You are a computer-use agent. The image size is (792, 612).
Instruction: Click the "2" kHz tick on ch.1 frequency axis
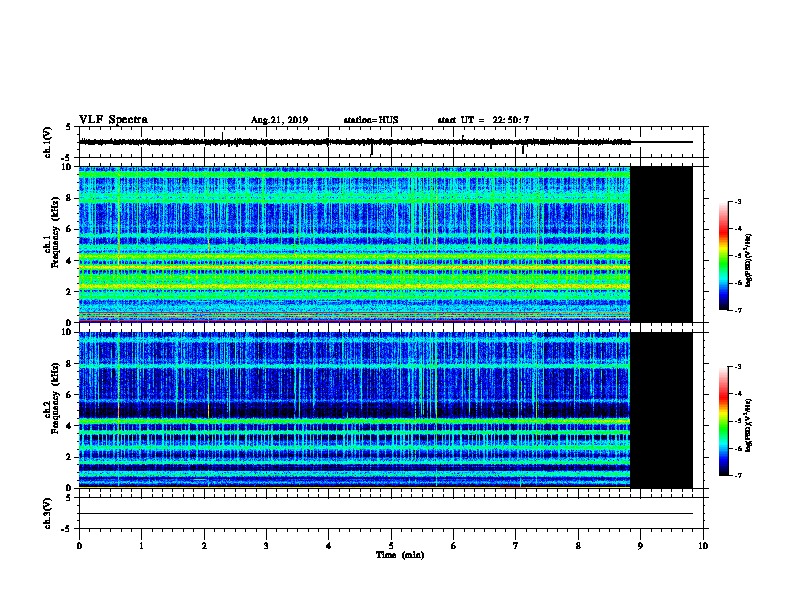(70, 291)
